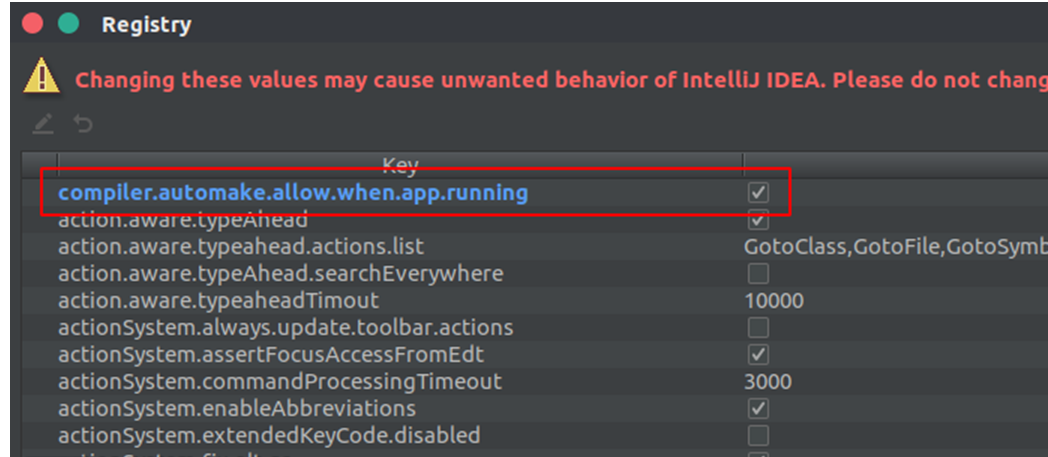1048x457 pixels.
Task: Close the Registry dialog with red button
Action: click(x=33, y=23)
